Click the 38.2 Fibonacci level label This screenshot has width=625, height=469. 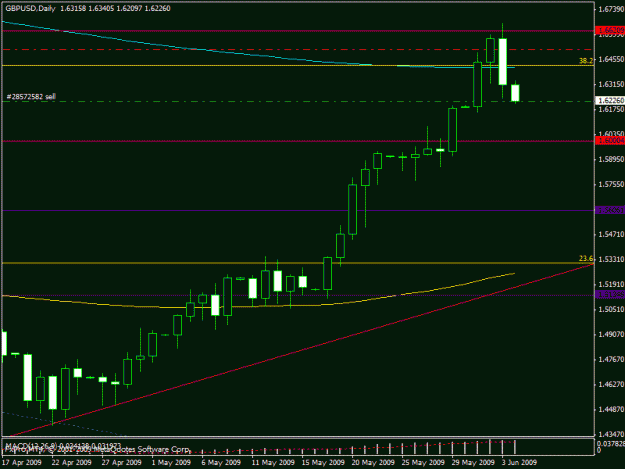tap(586, 60)
